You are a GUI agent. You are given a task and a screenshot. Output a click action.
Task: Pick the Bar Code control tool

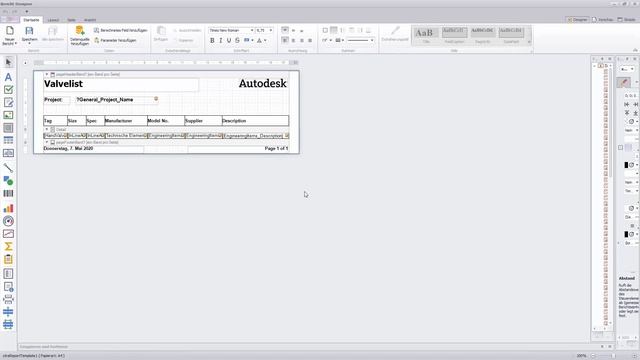[x=8, y=193]
